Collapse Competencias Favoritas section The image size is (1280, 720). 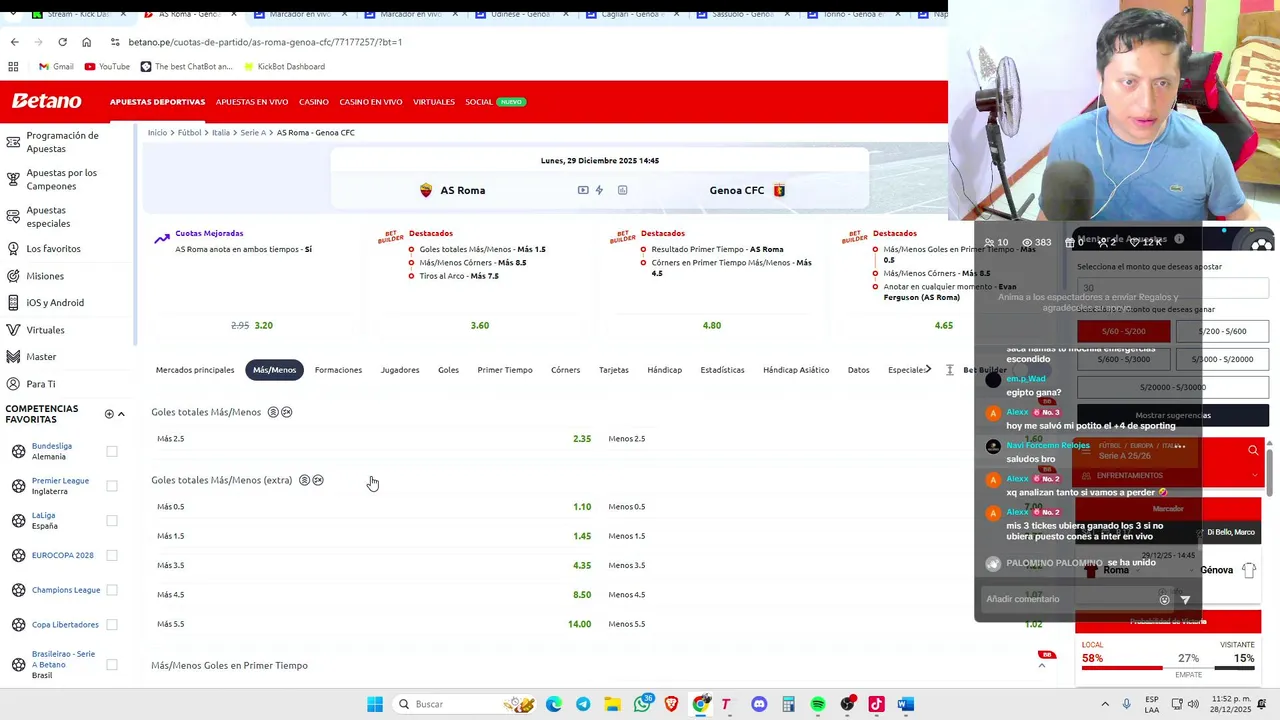[121, 414]
